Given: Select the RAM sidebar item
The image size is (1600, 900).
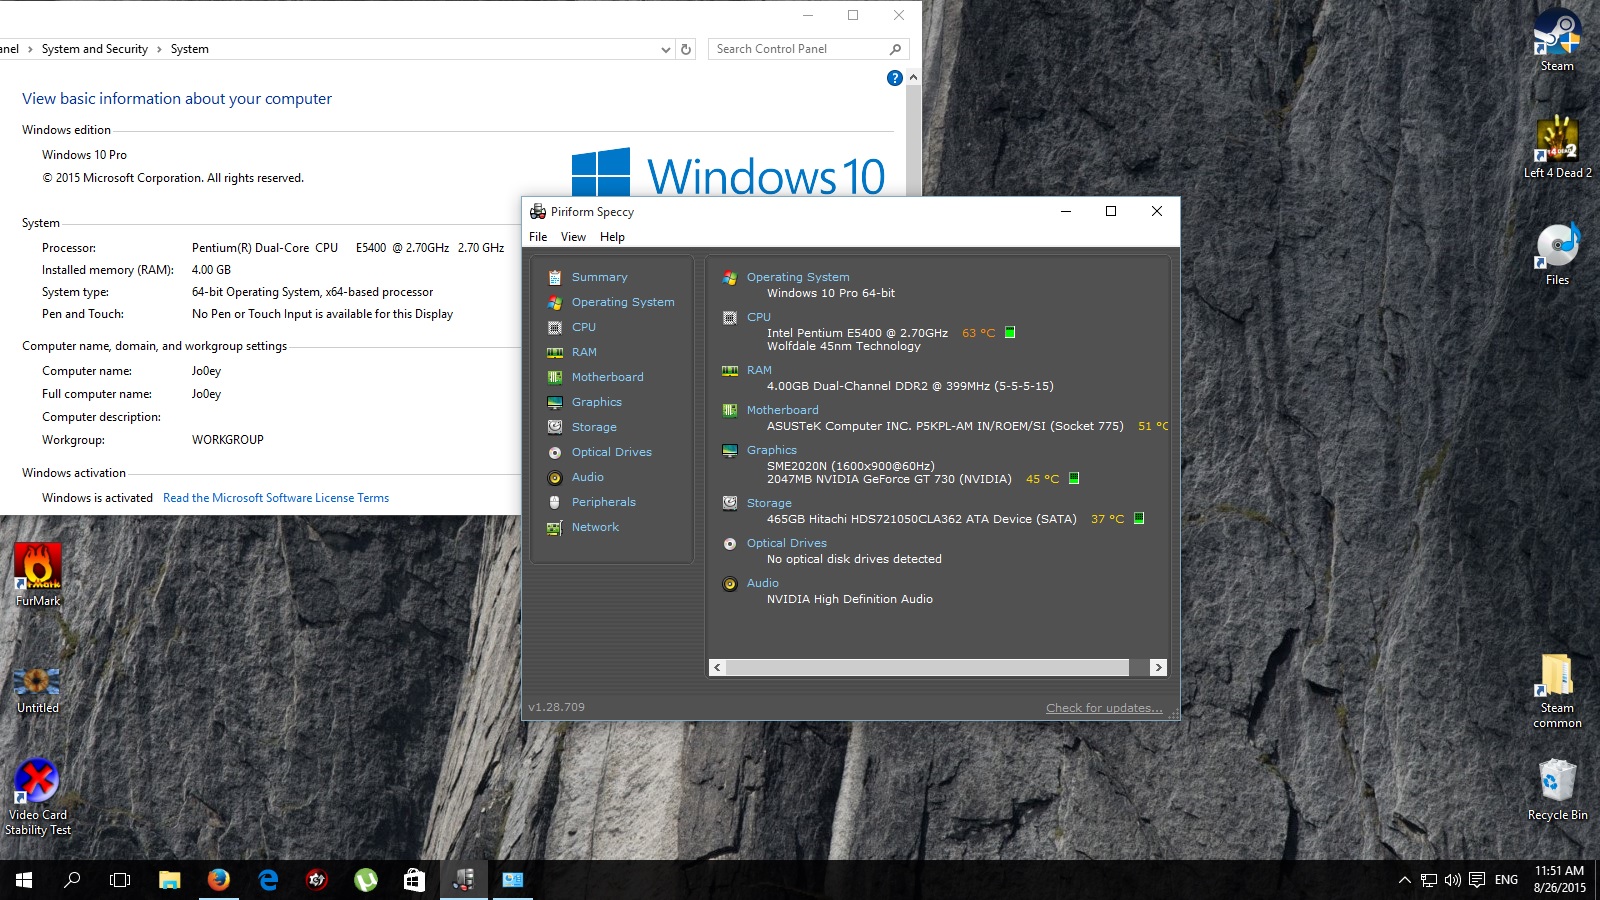Looking at the screenshot, I should [584, 352].
